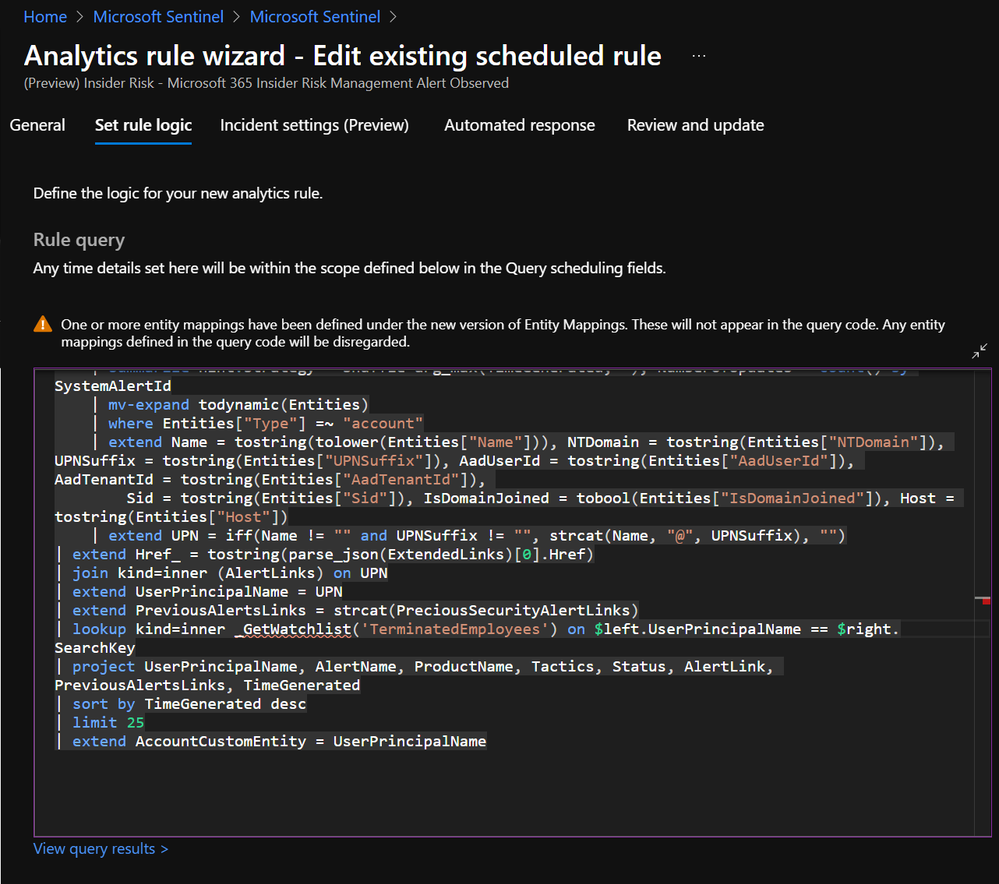Image resolution: width=999 pixels, height=884 pixels.
Task: Open the first Microsoft Sentinel breadcrumb
Action: tap(158, 17)
